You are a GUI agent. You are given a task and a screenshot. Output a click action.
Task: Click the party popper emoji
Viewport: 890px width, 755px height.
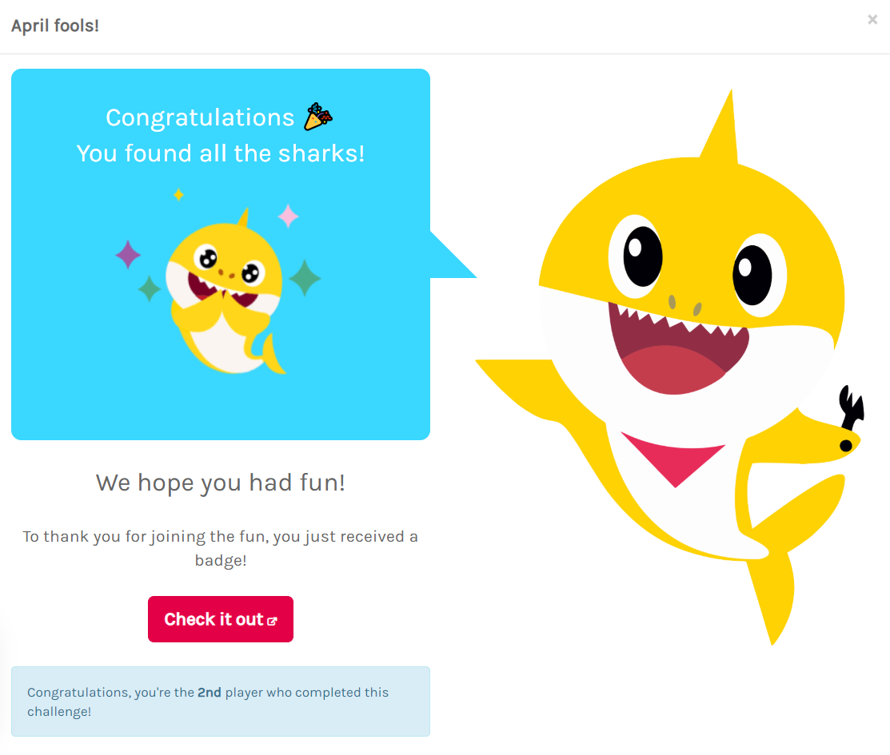point(318,117)
